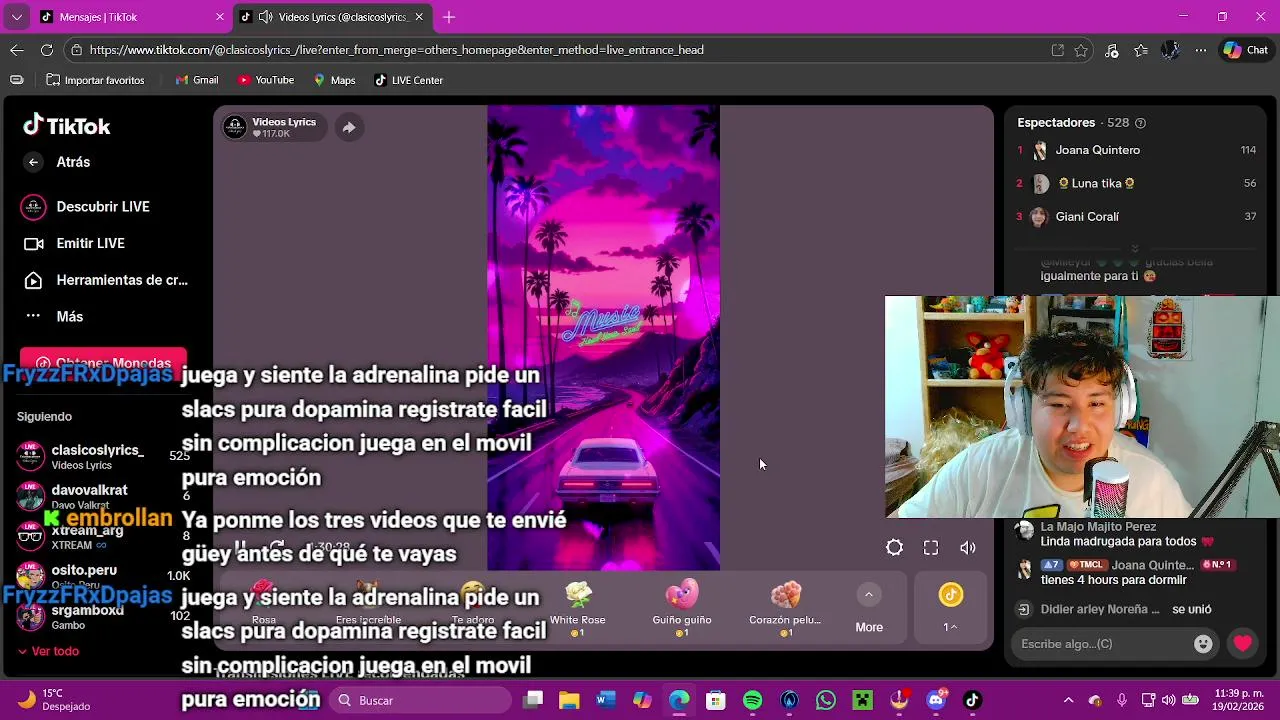Share the Videos Lyrics live stream

pyautogui.click(x=348, y=128)
